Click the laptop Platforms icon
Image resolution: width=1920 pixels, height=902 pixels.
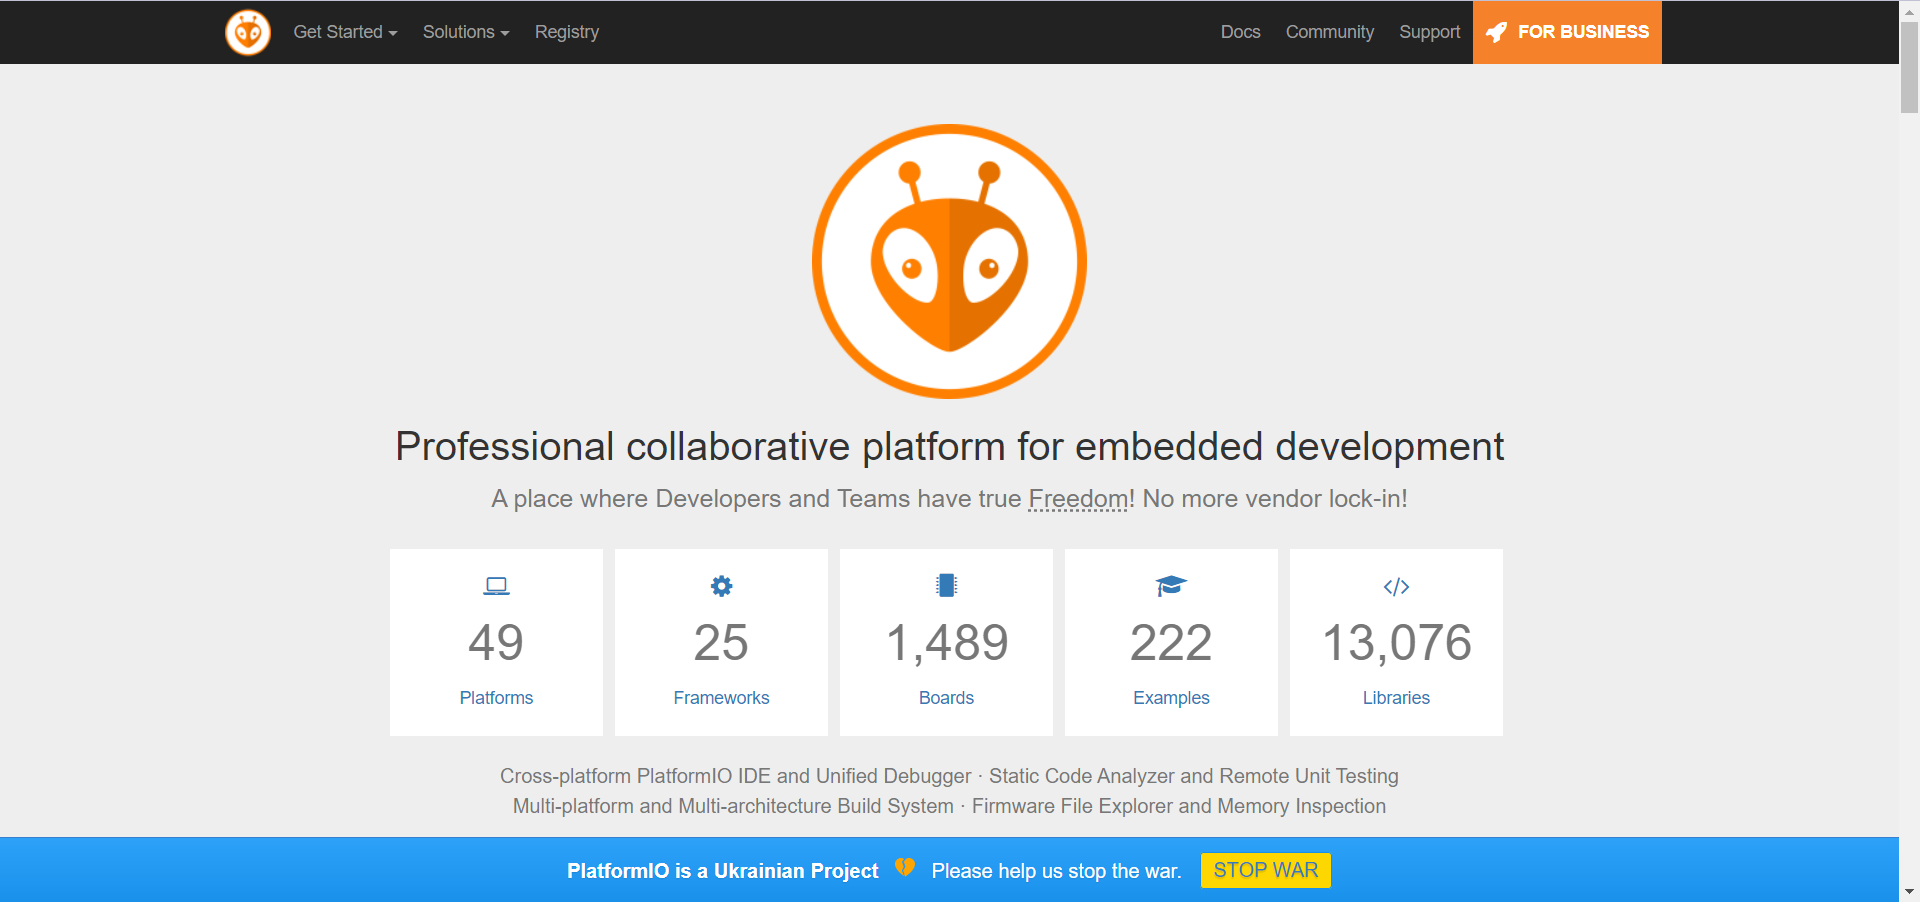[496, 586]
